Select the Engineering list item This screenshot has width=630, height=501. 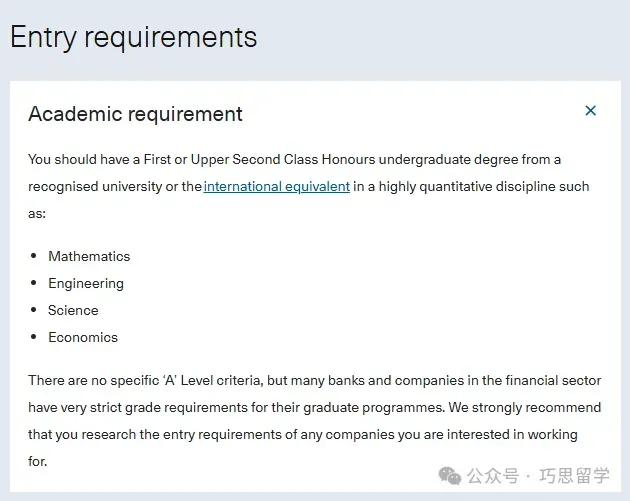(86, 284)
